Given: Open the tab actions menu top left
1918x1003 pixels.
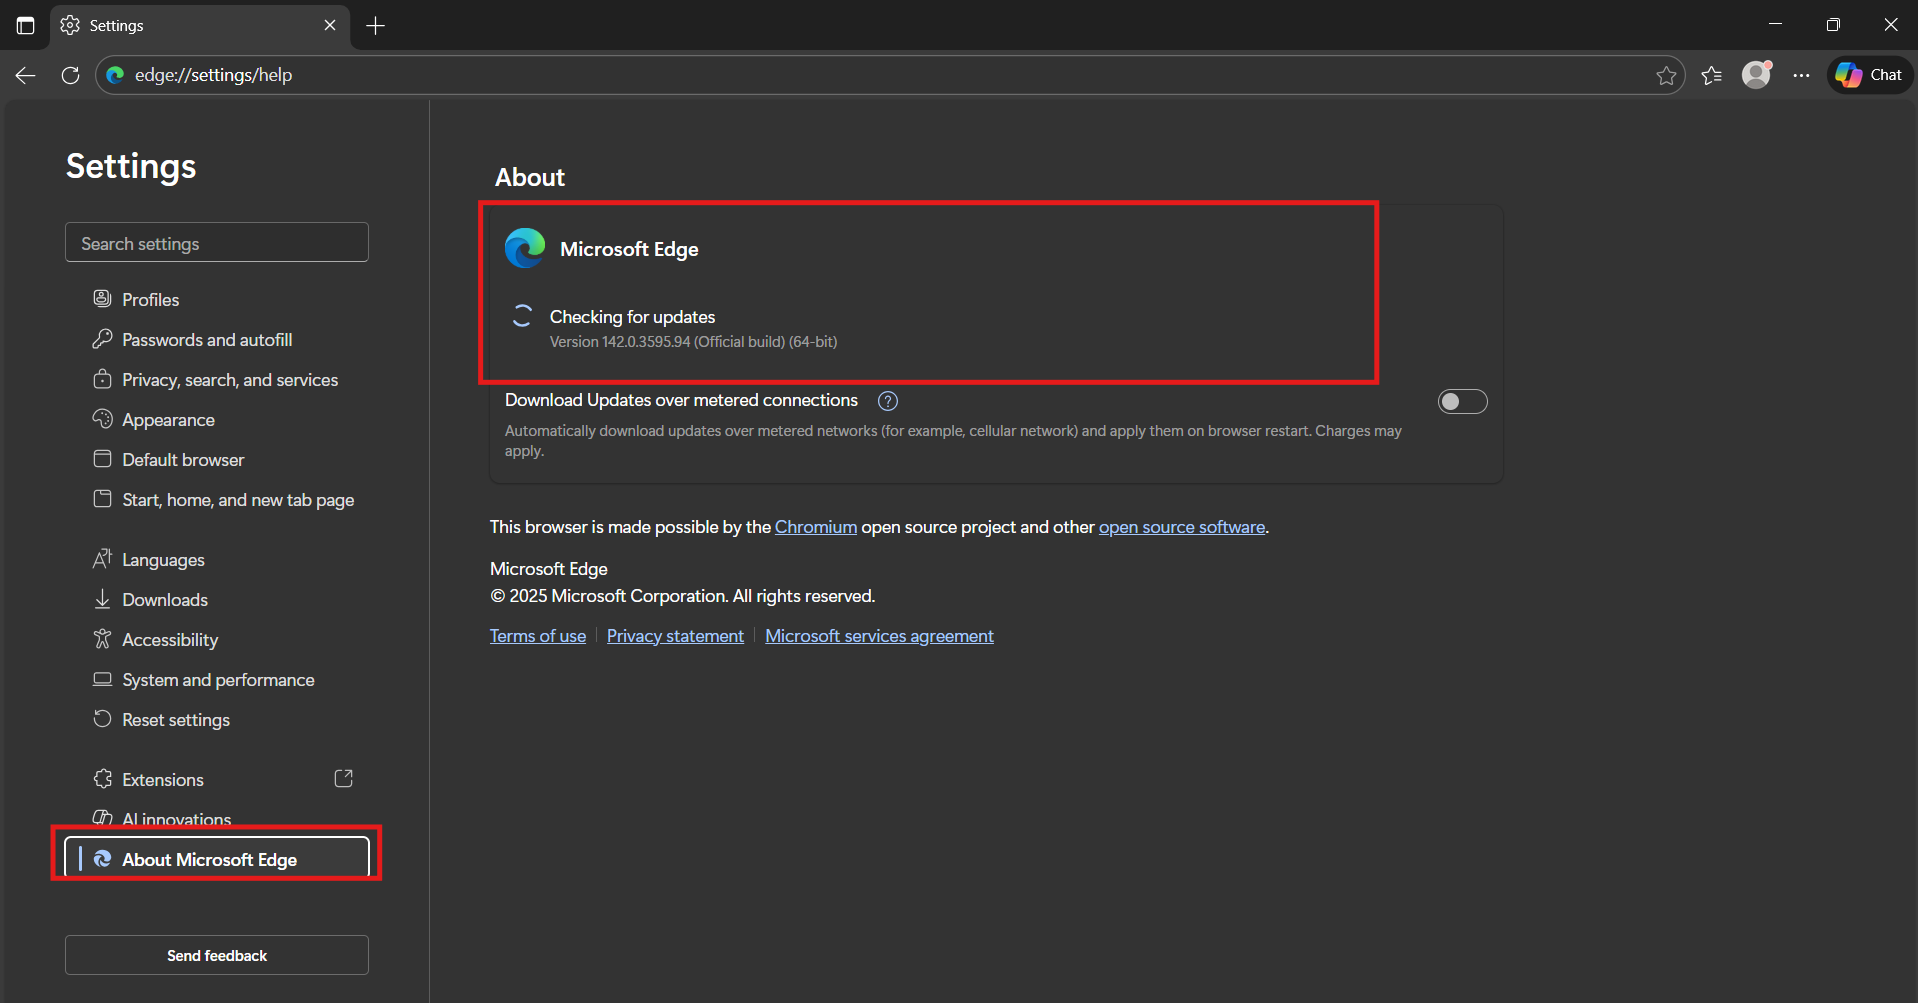Looking at the screenshot, I should 25,25.
